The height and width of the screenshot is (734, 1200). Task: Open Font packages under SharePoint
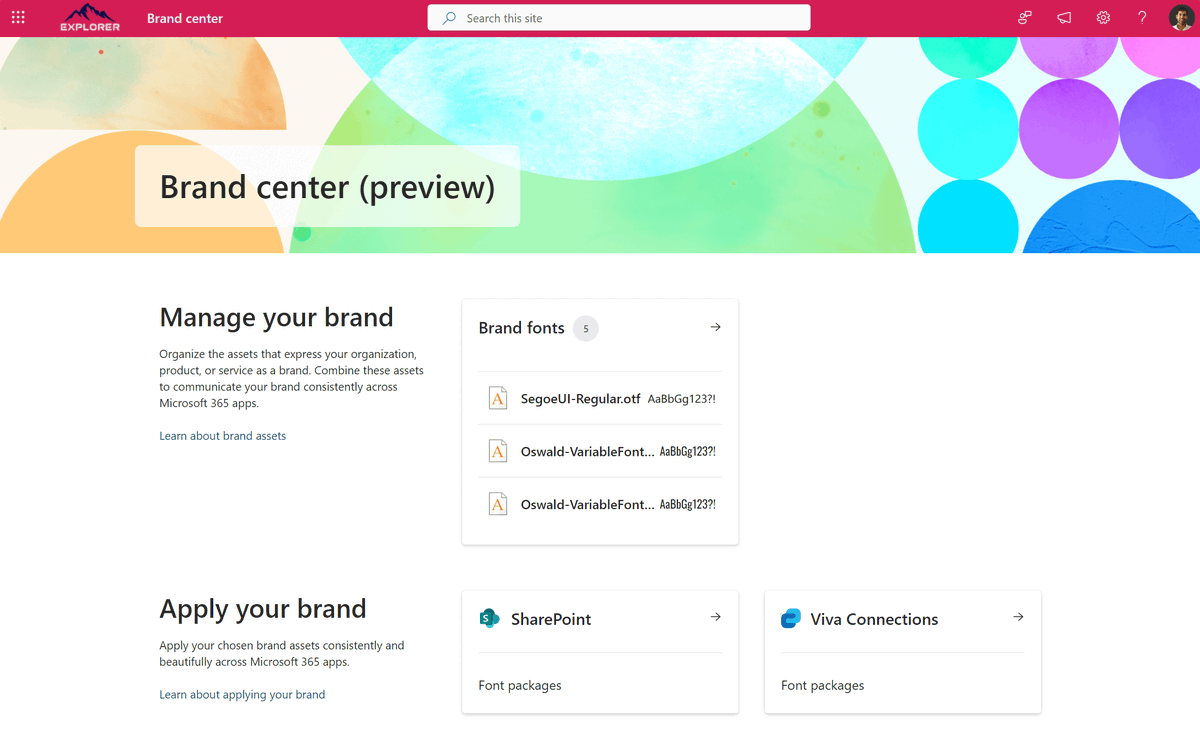click(x=520, y=685)
